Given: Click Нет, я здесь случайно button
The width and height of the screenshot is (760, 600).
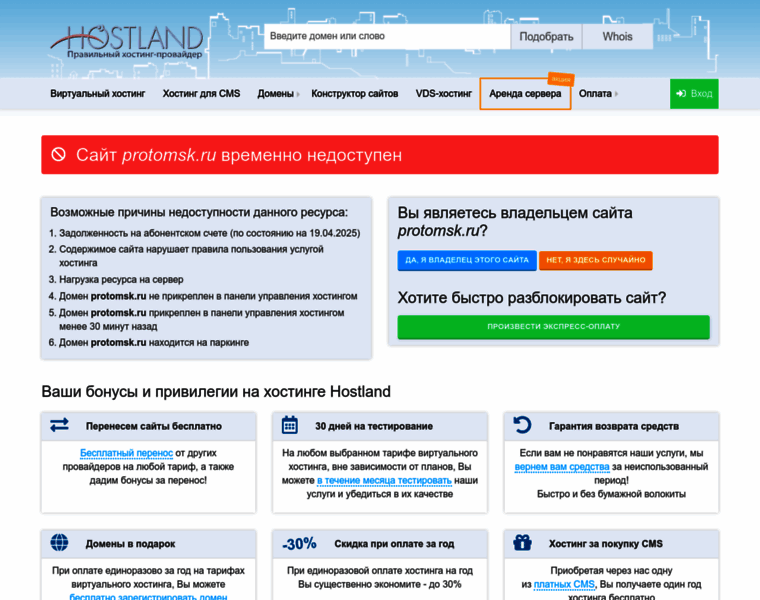Looking at the screenshot, I should pyautogui.click(x=596, y=260).
